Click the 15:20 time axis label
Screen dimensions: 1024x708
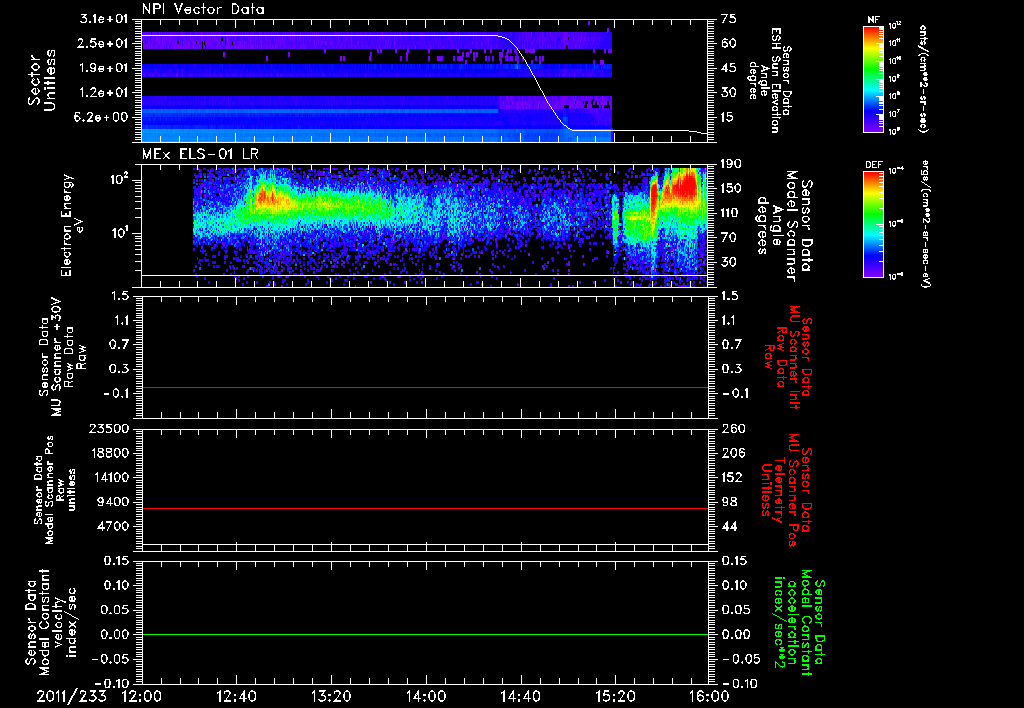[x=615, y=696]
